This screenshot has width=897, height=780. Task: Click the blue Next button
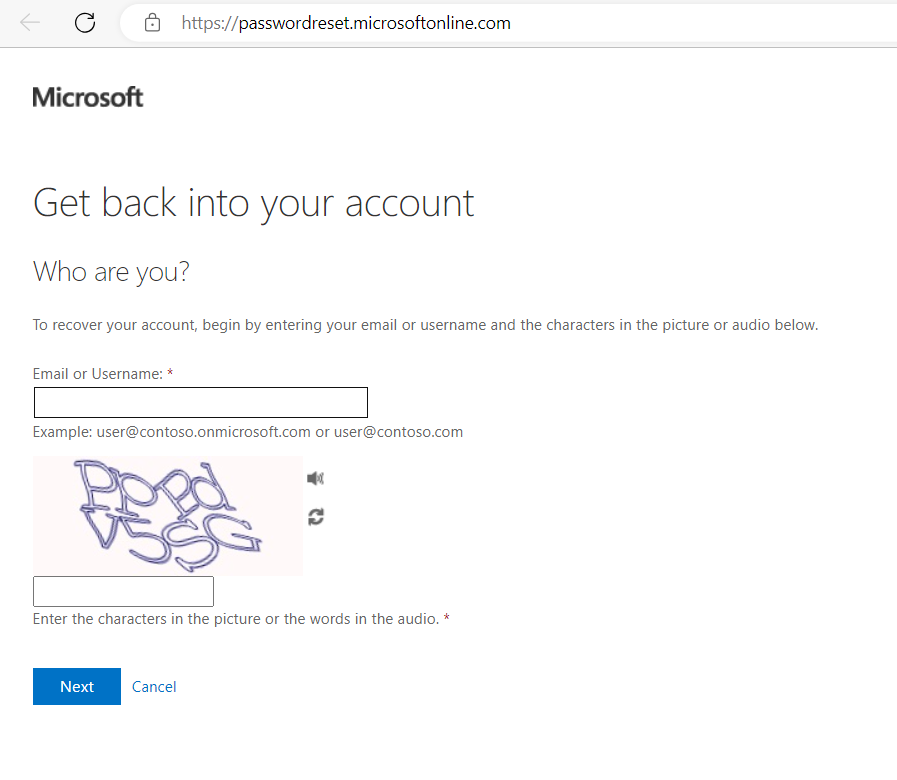[x=77, y=686]
